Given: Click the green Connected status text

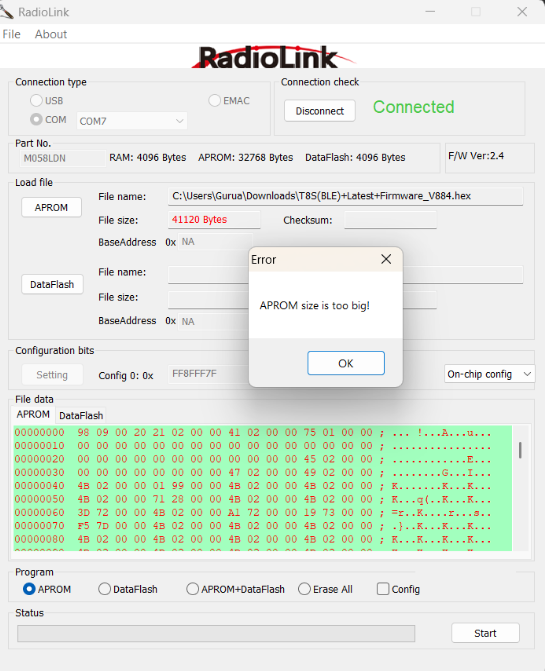Looking at the screenshot, I should pos(413,107).
